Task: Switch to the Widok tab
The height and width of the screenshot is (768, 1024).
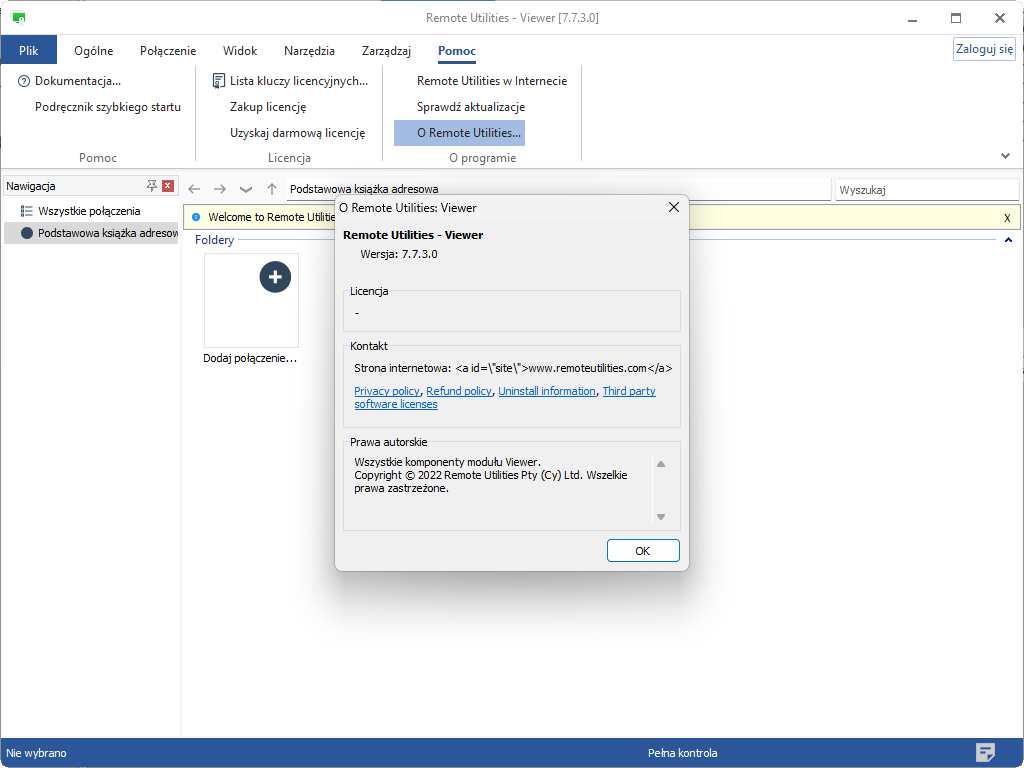Action: 240,50
